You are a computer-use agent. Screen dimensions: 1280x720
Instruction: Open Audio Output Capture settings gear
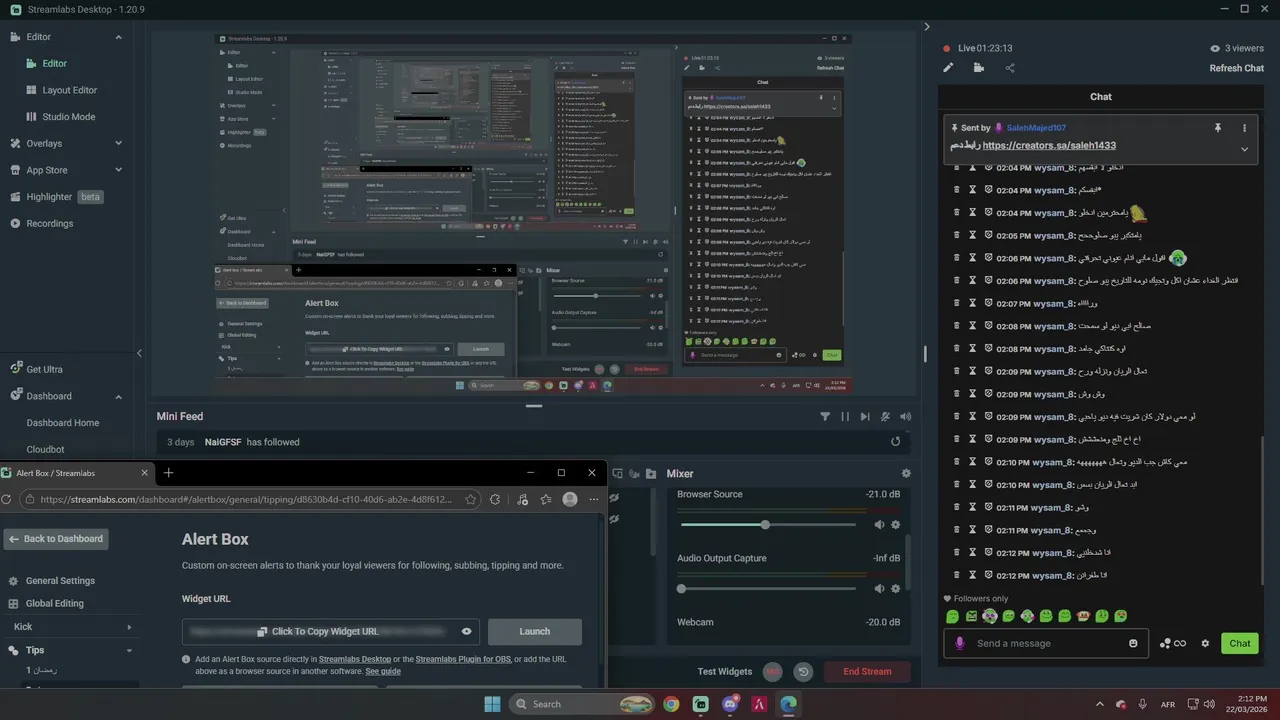pos(895,589)
